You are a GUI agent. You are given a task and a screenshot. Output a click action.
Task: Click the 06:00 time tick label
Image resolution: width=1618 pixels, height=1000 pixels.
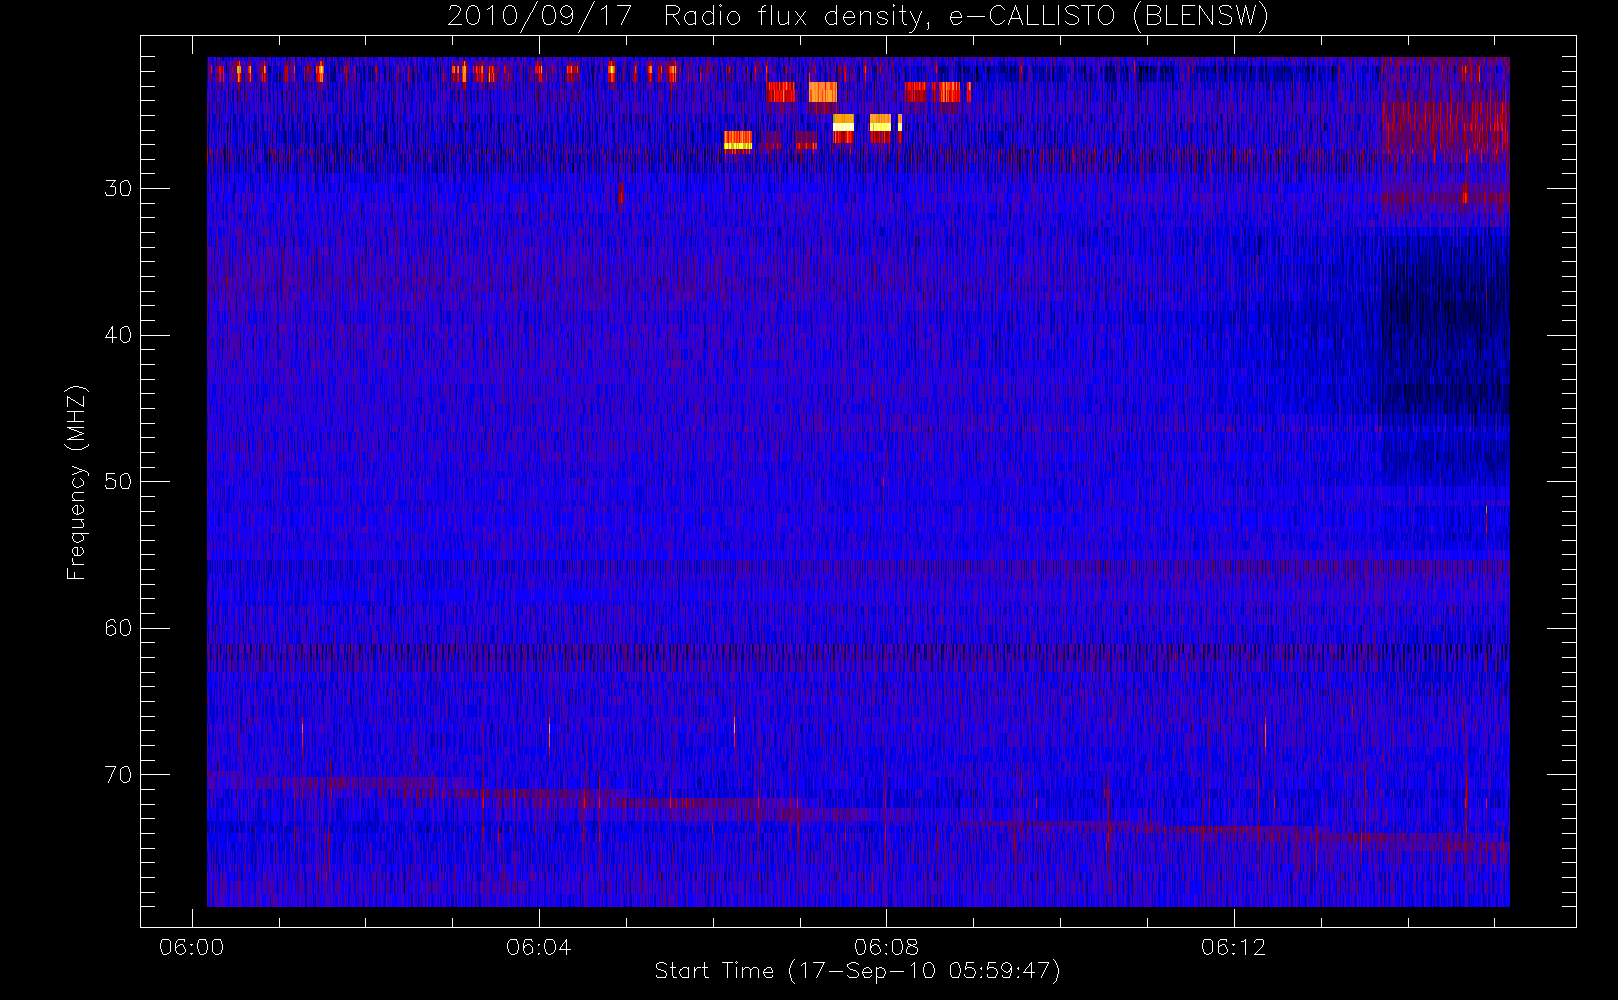[x=191, y=947]
